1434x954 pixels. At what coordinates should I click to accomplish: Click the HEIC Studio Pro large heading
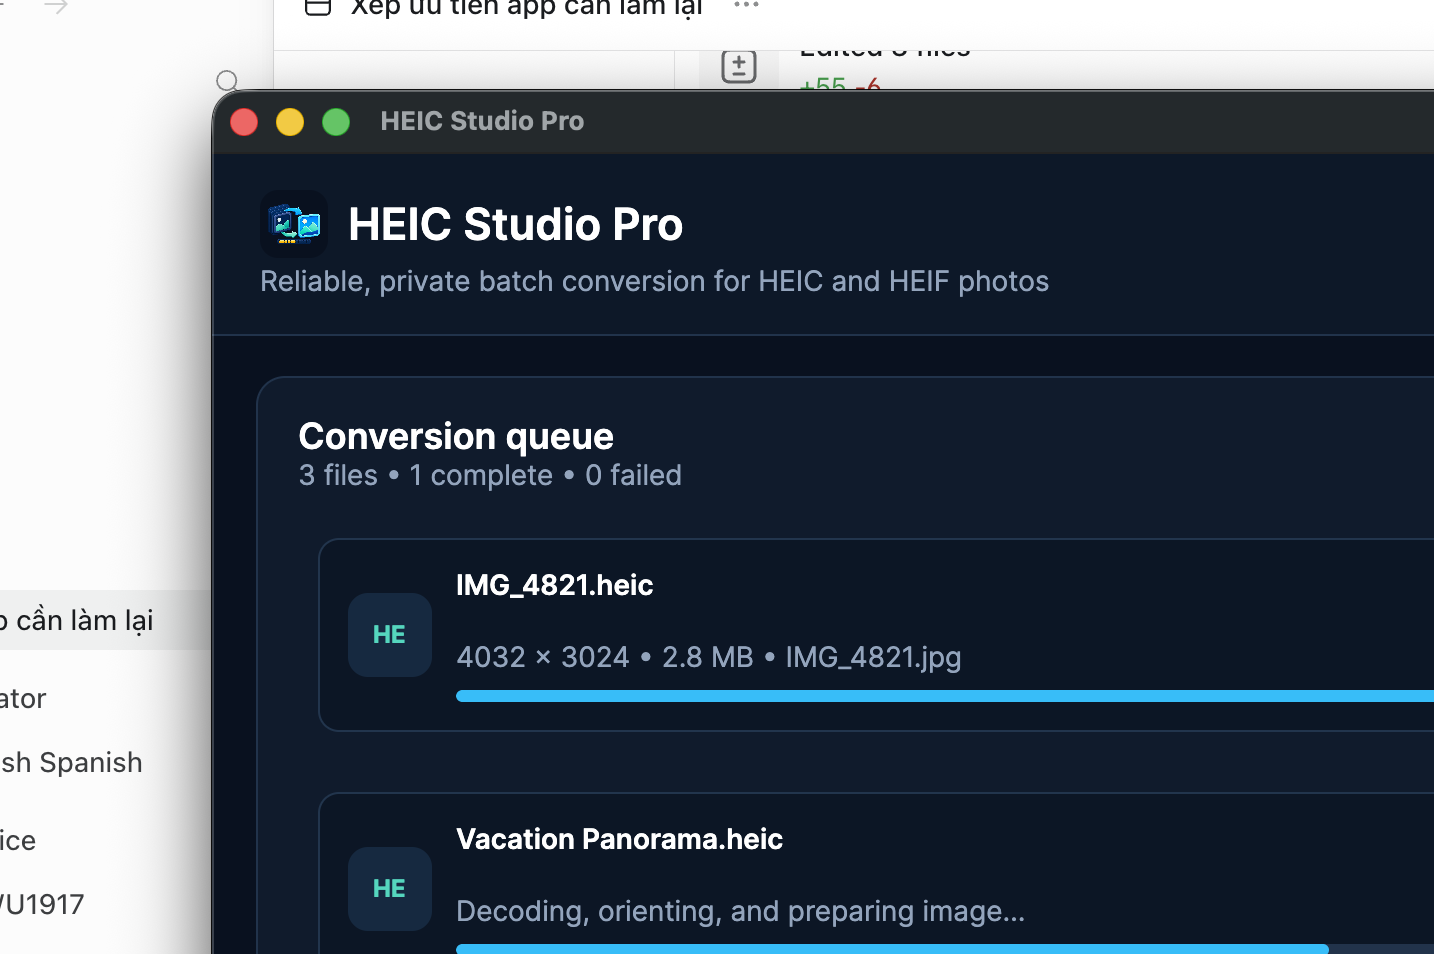(x=516, y=224)
